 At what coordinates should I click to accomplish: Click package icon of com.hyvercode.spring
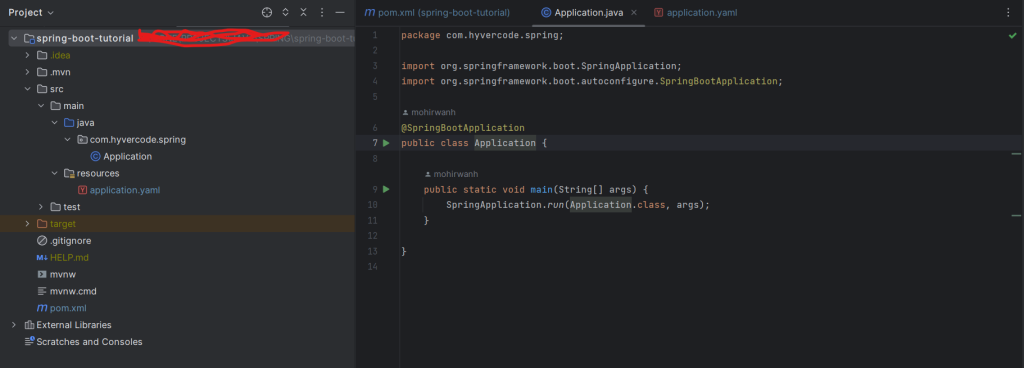click(82, 140)
